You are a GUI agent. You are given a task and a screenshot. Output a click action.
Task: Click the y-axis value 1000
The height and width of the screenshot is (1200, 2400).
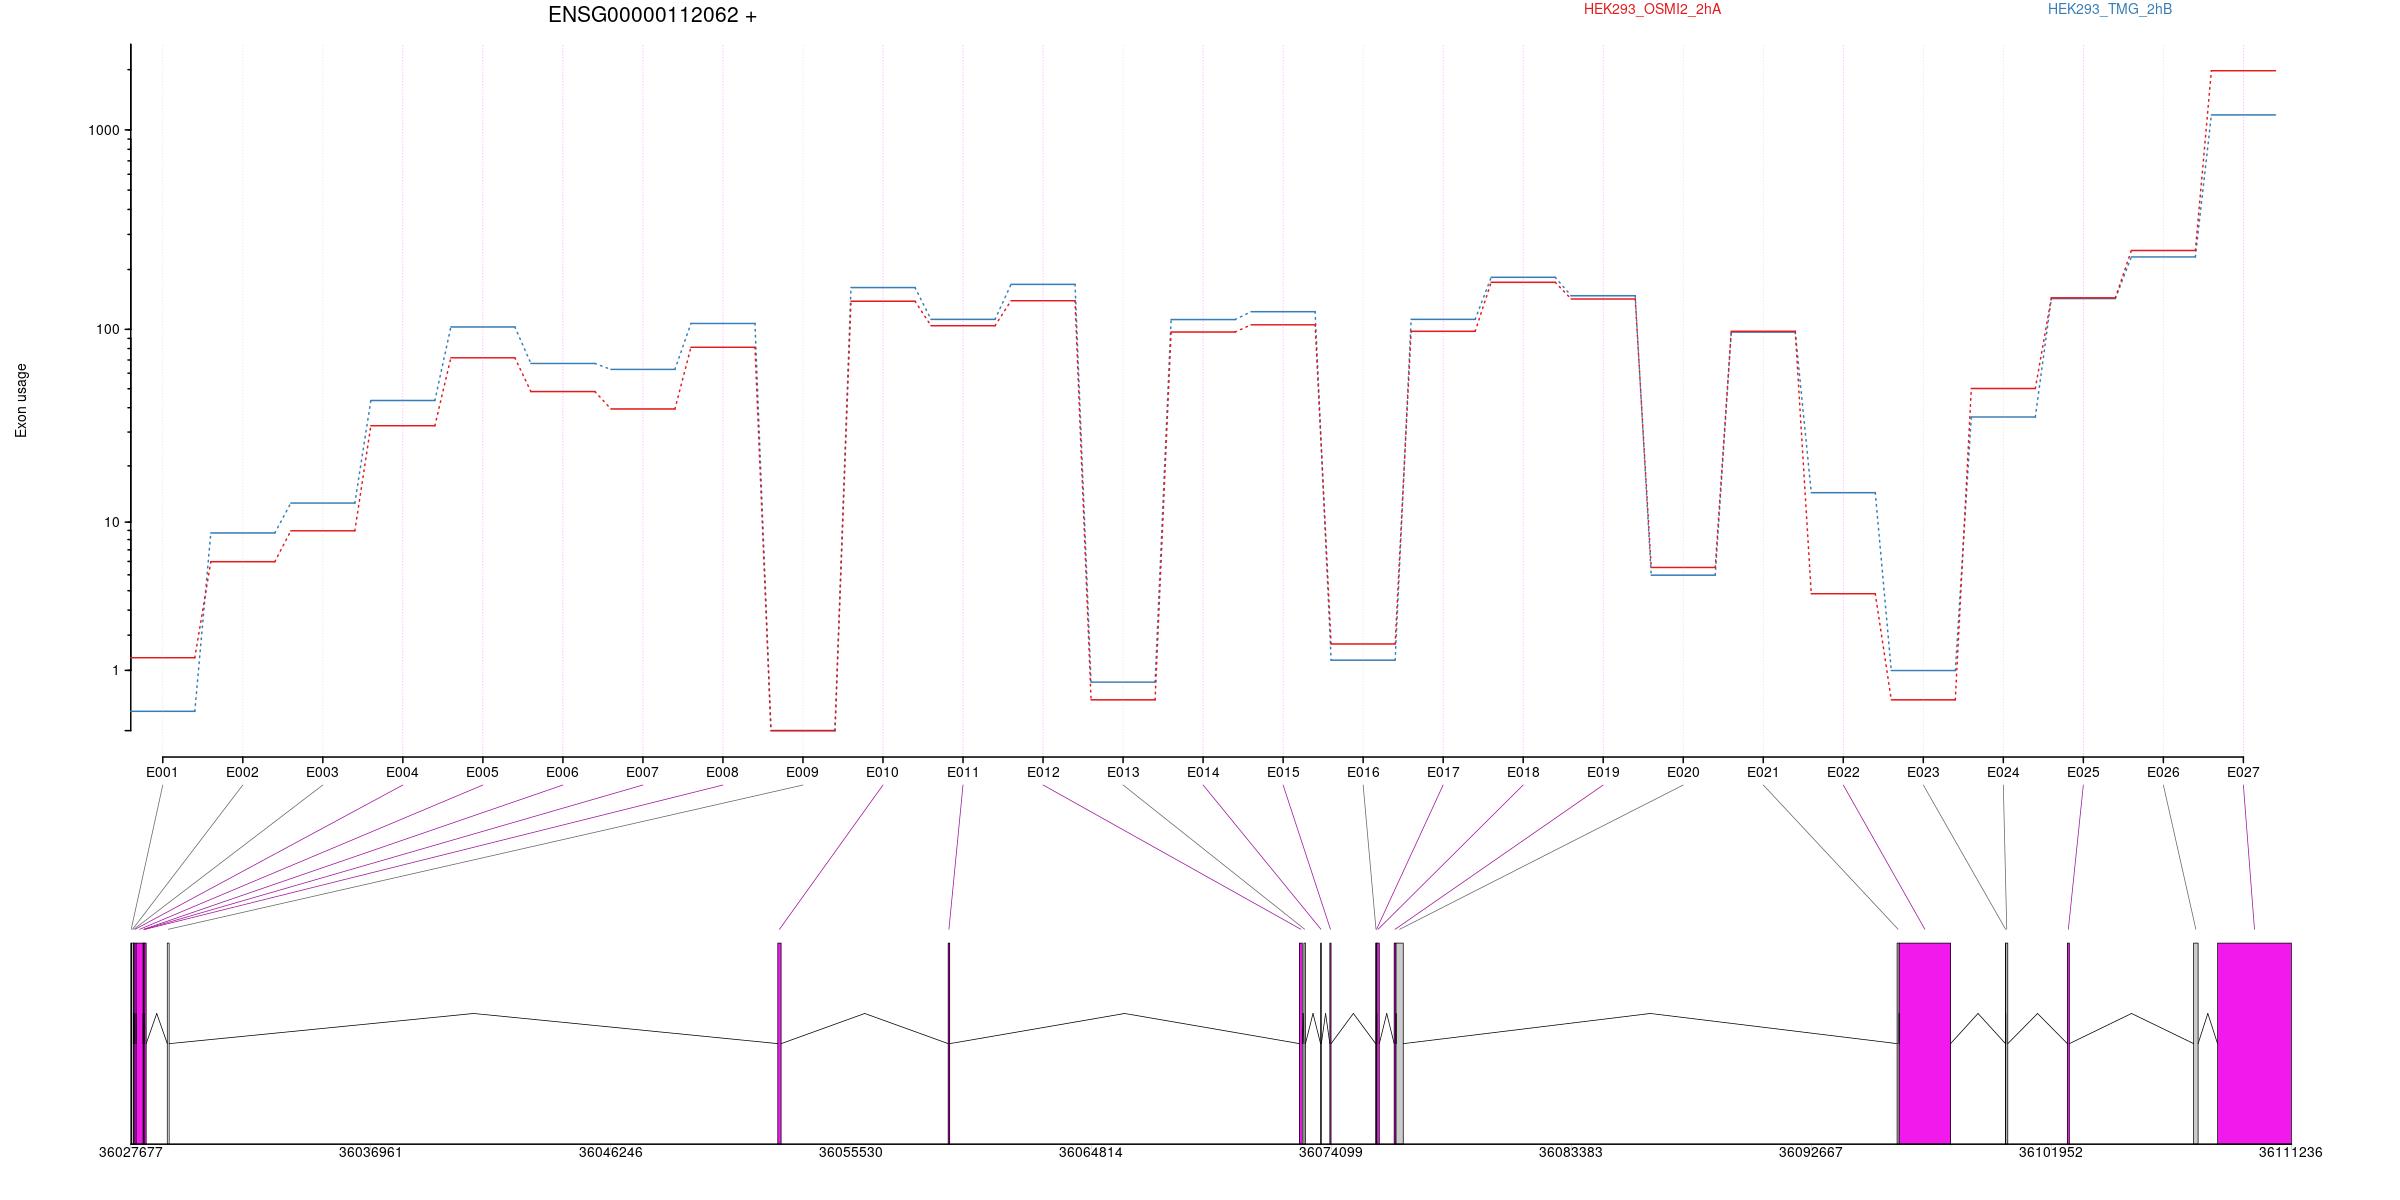(103, 130)
